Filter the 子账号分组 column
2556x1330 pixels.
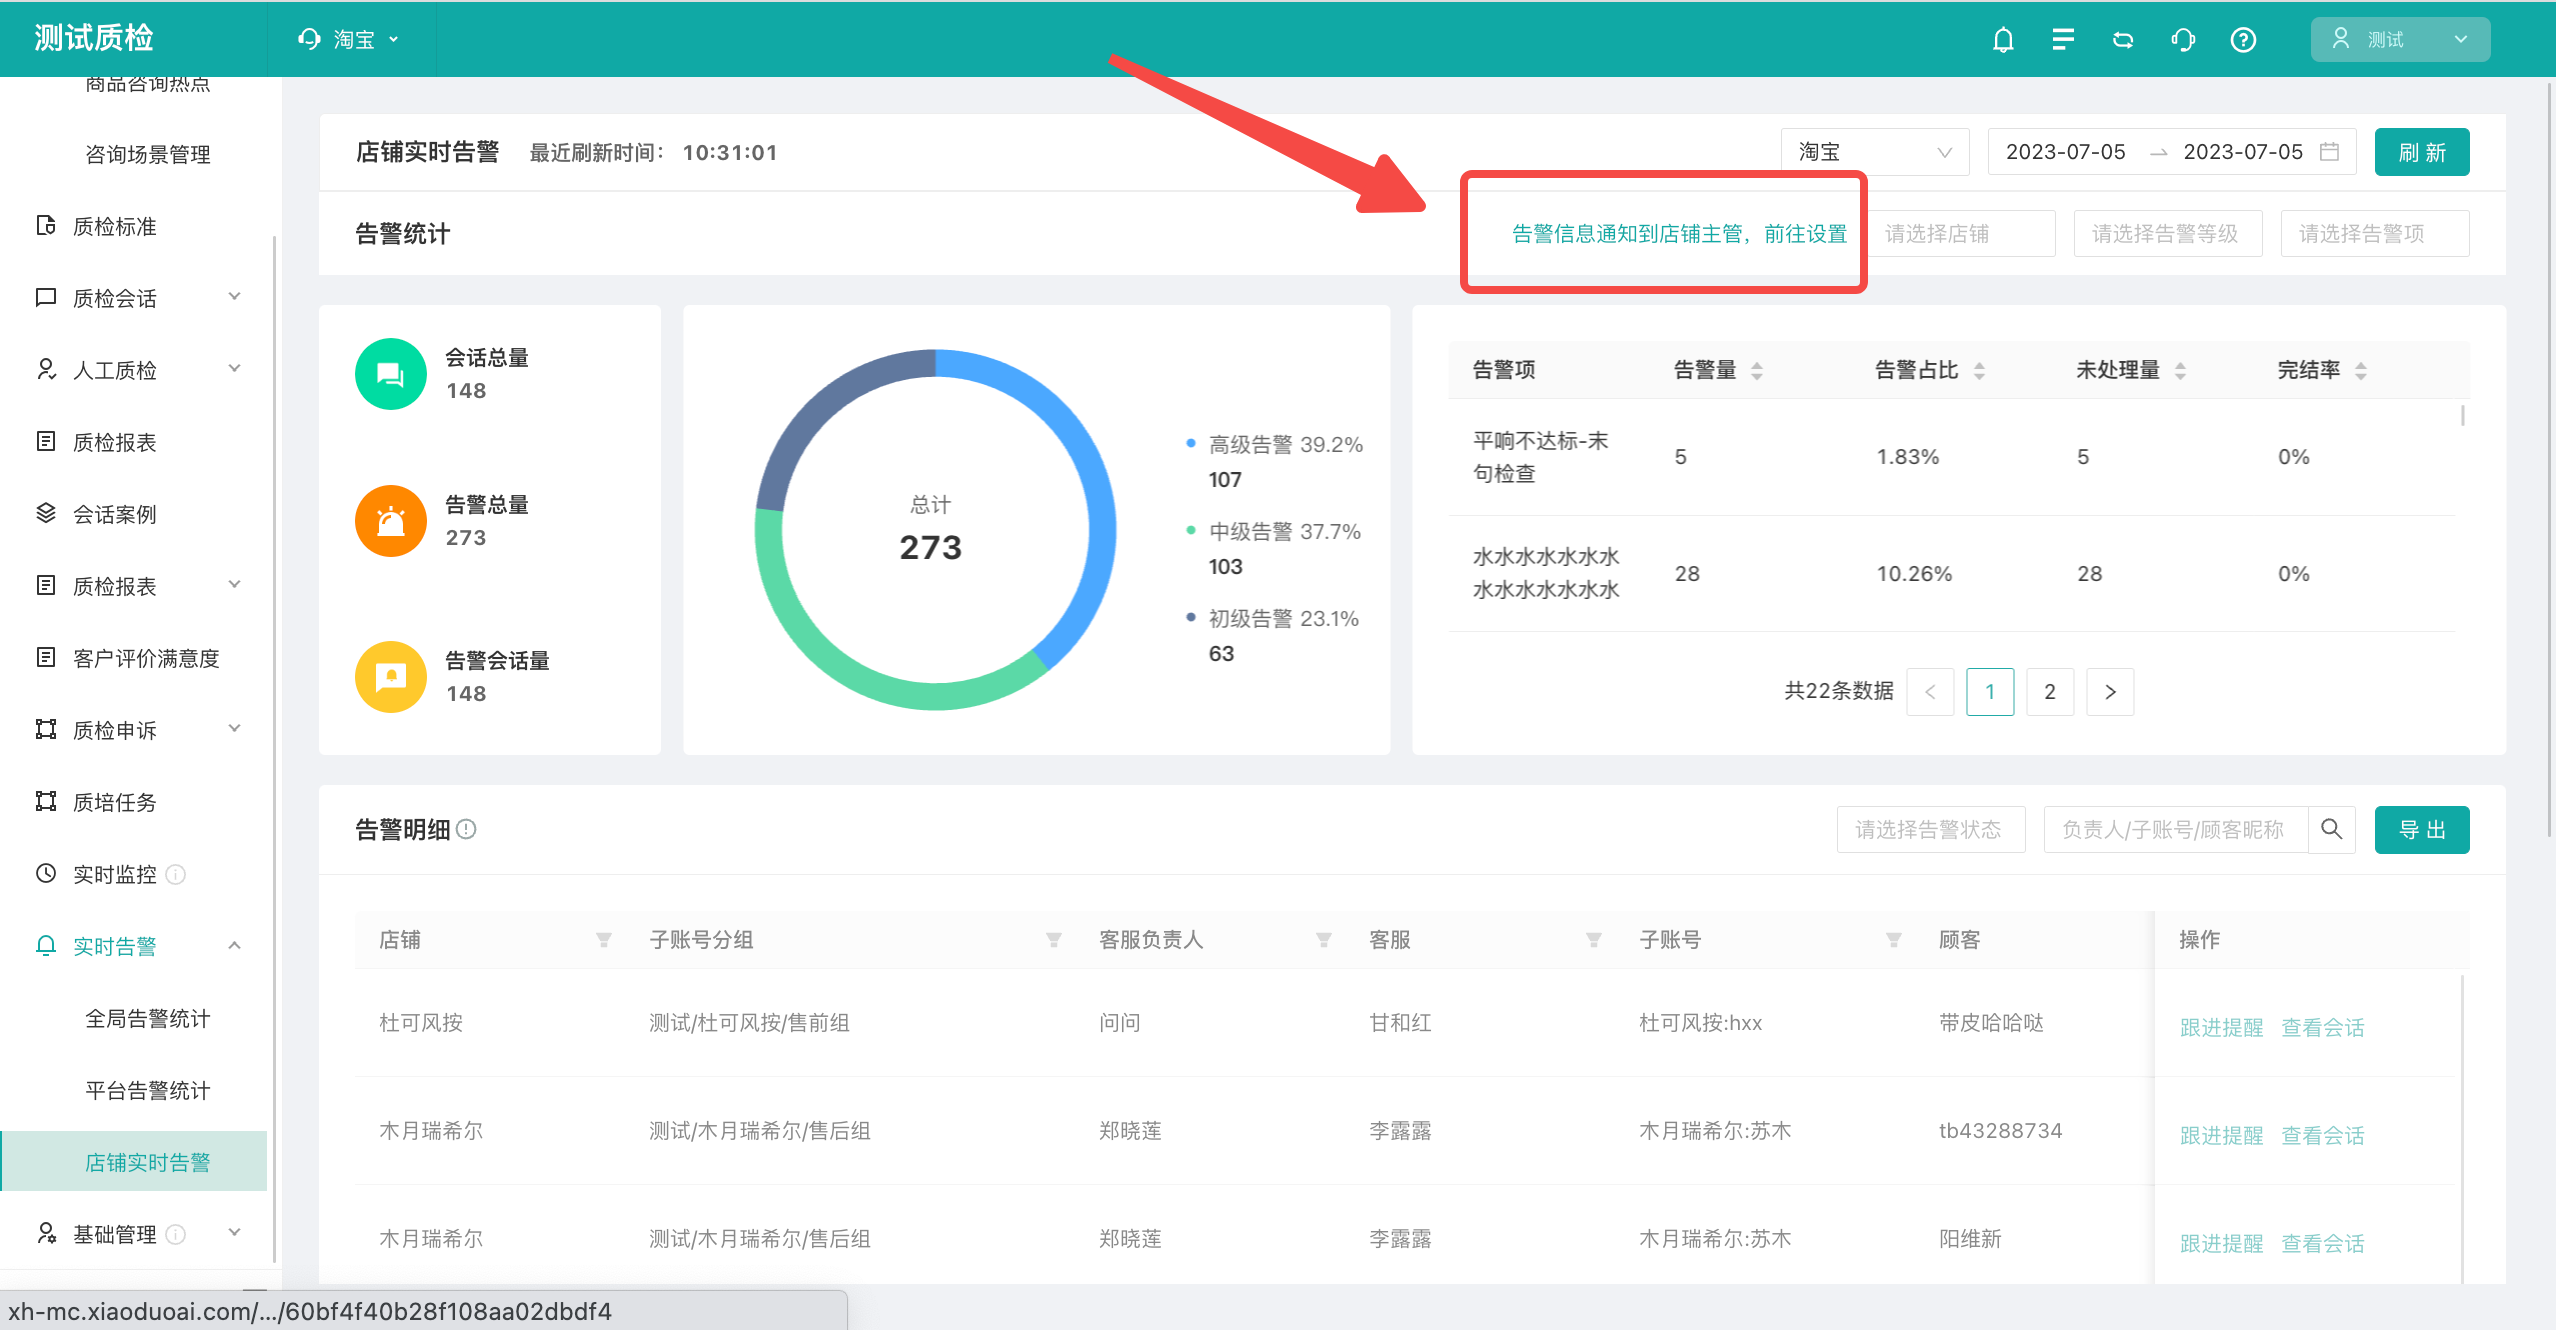[1054, 940]
